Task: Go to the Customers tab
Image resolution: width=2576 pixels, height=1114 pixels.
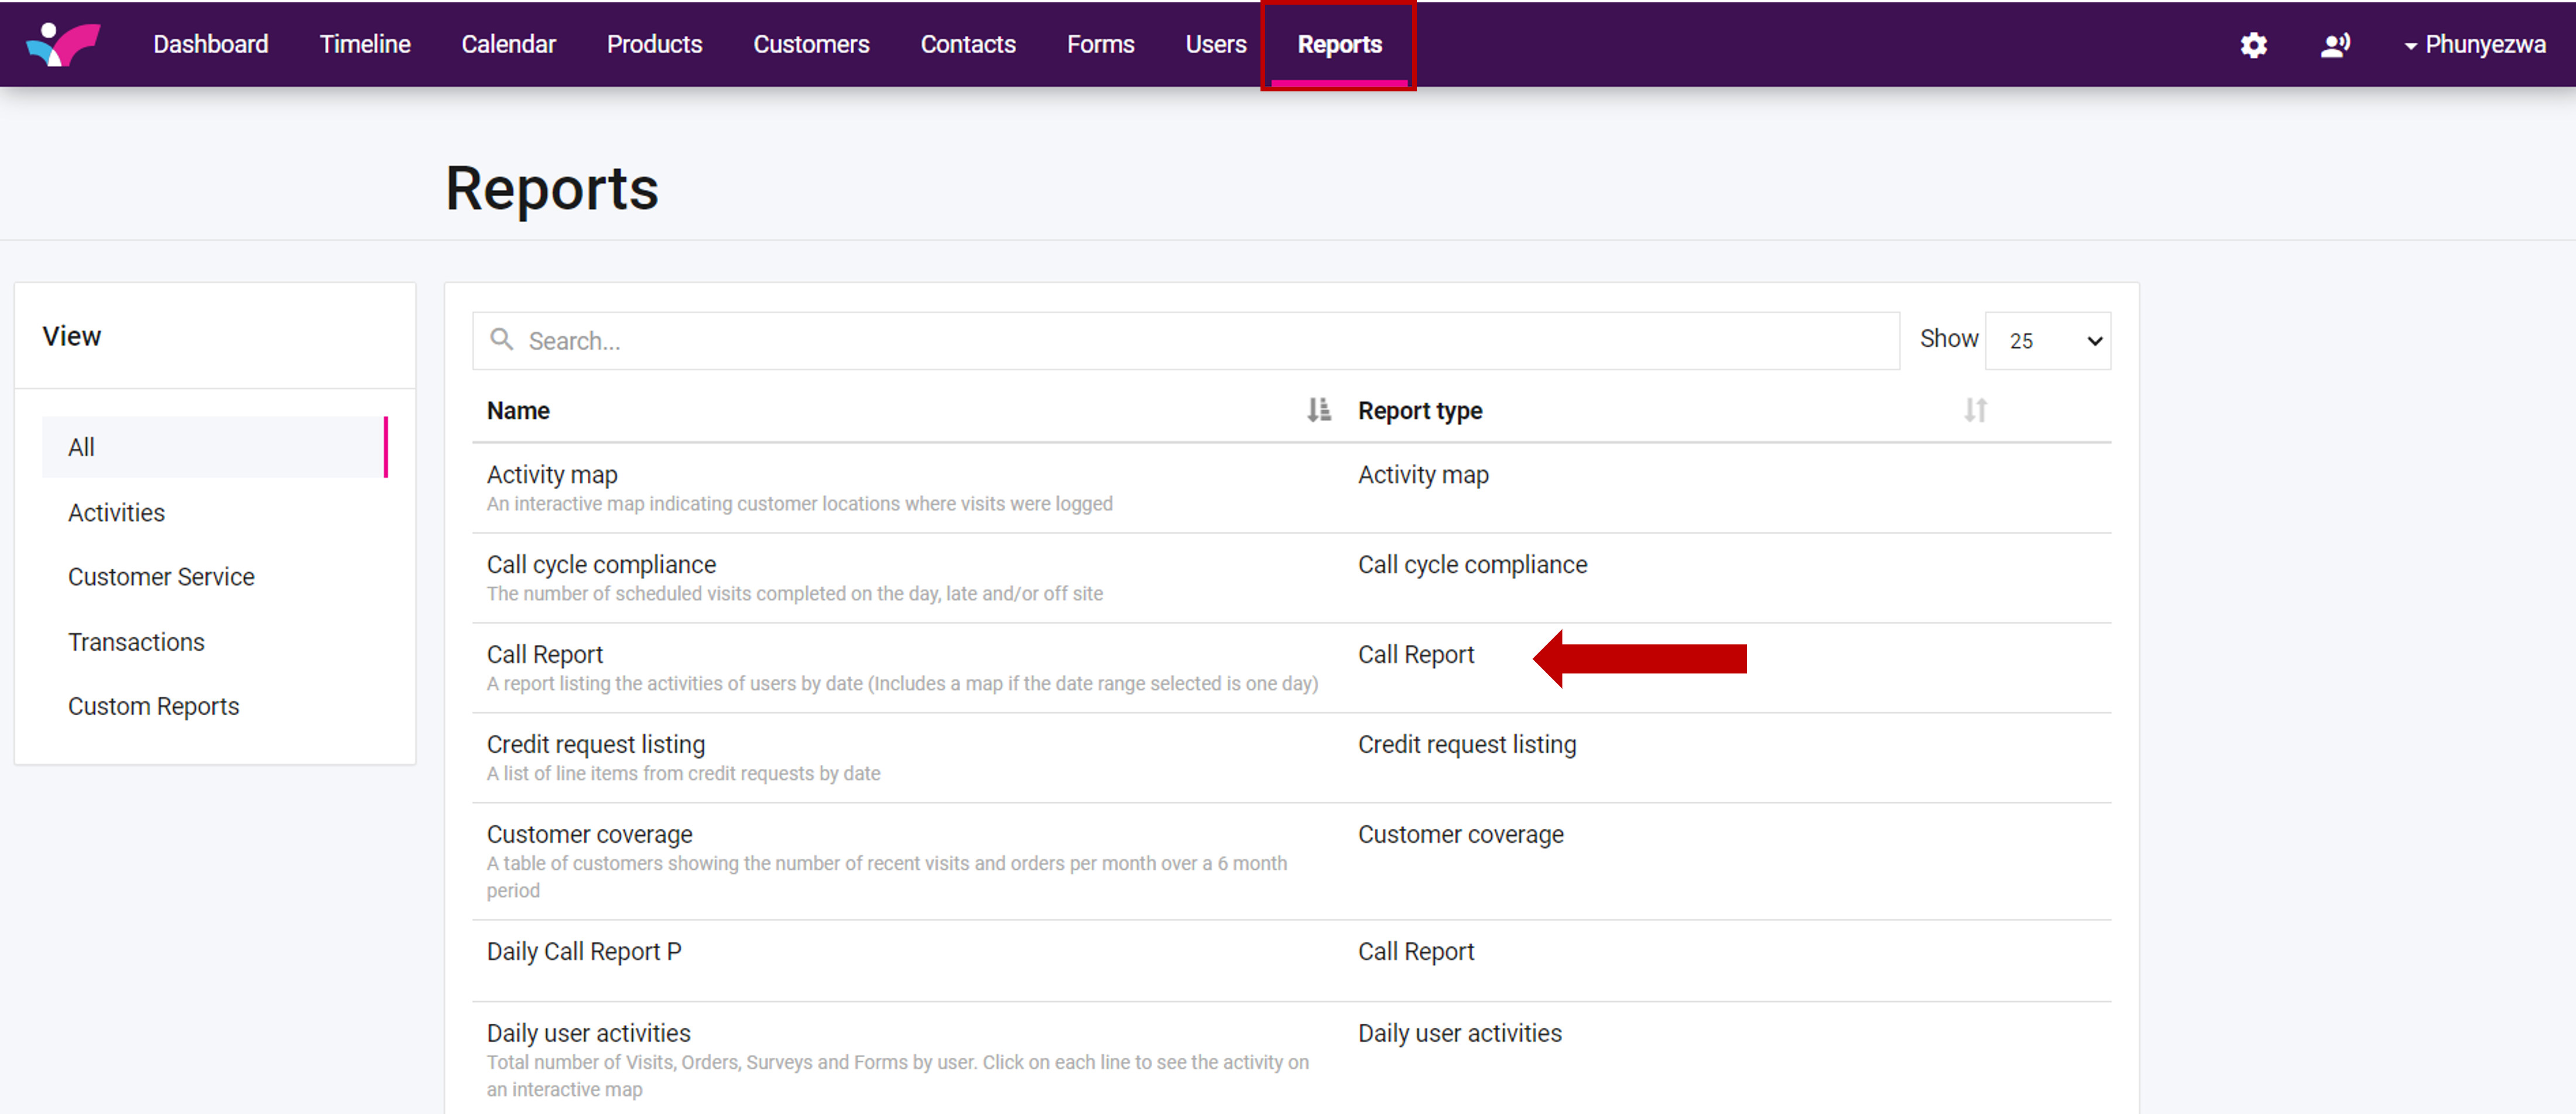Action: tap(810, 45)
